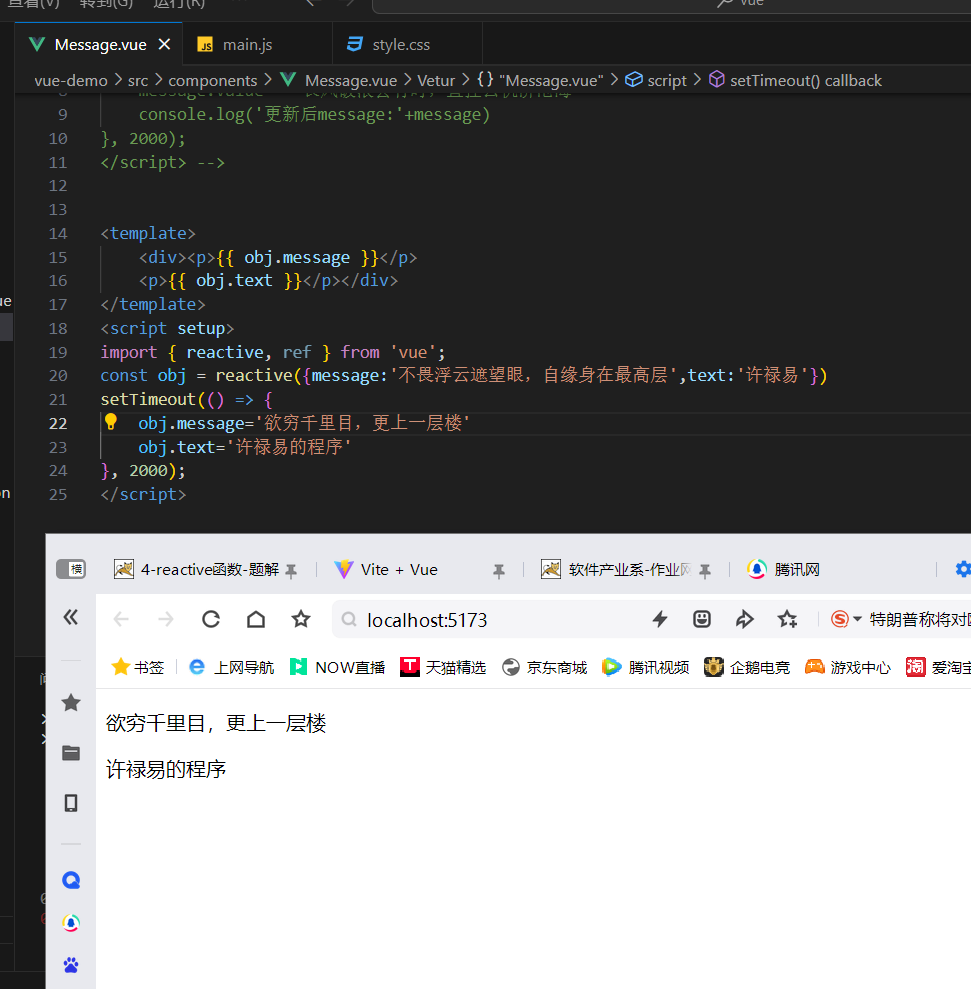Click the setTimeout() callback breadcrumb
The height and width of the screenshot is (989, 971).
click(x=796, y=81)
